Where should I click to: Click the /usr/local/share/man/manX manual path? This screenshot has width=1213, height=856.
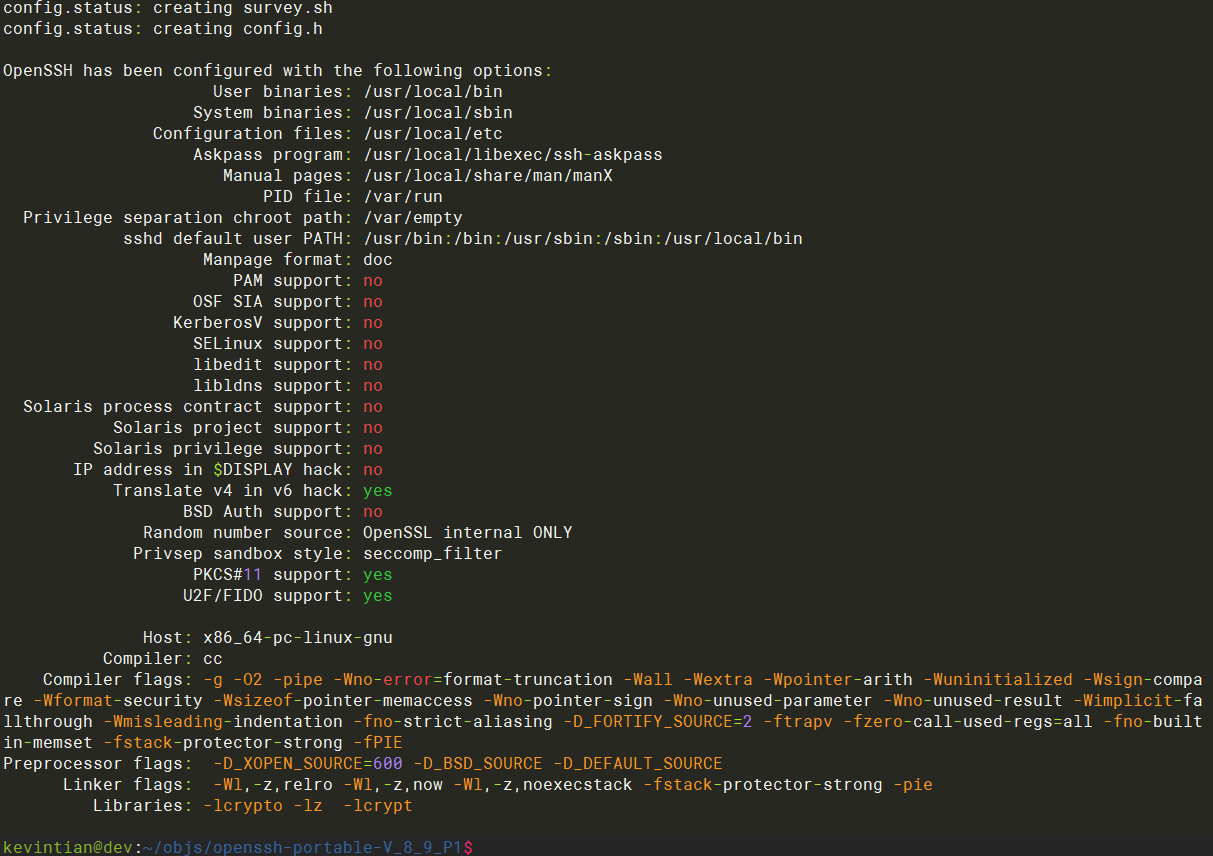(487, 176)
